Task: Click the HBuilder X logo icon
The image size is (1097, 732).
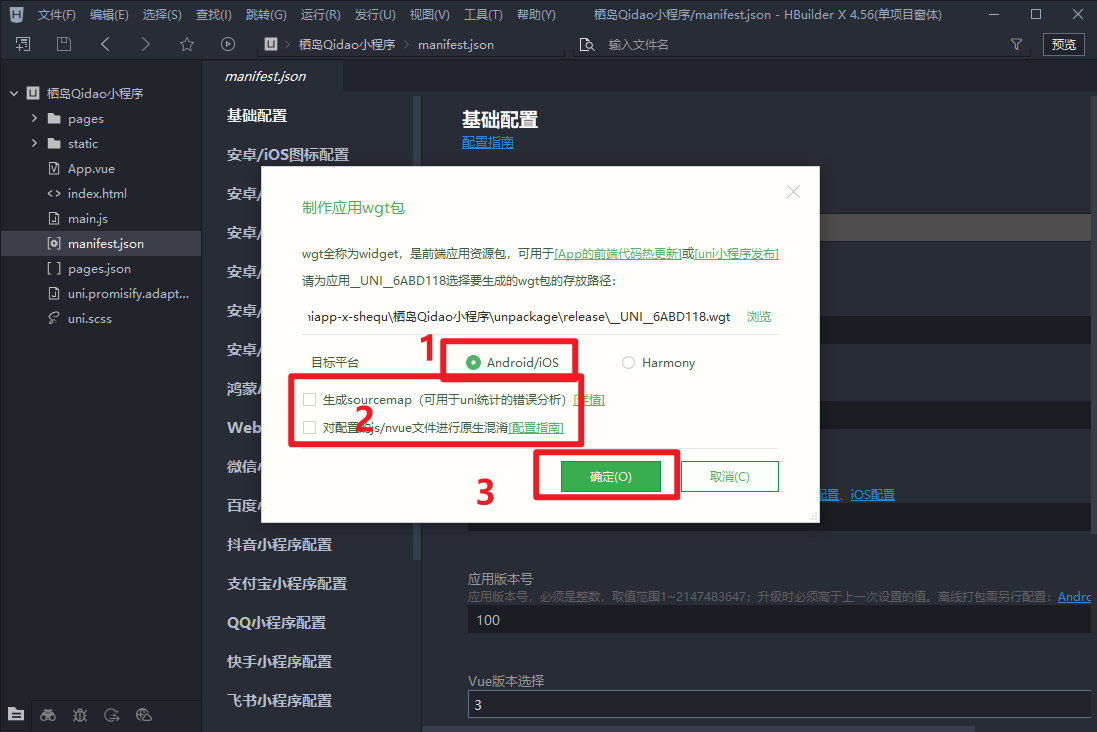Action: (x=16, y=14)
